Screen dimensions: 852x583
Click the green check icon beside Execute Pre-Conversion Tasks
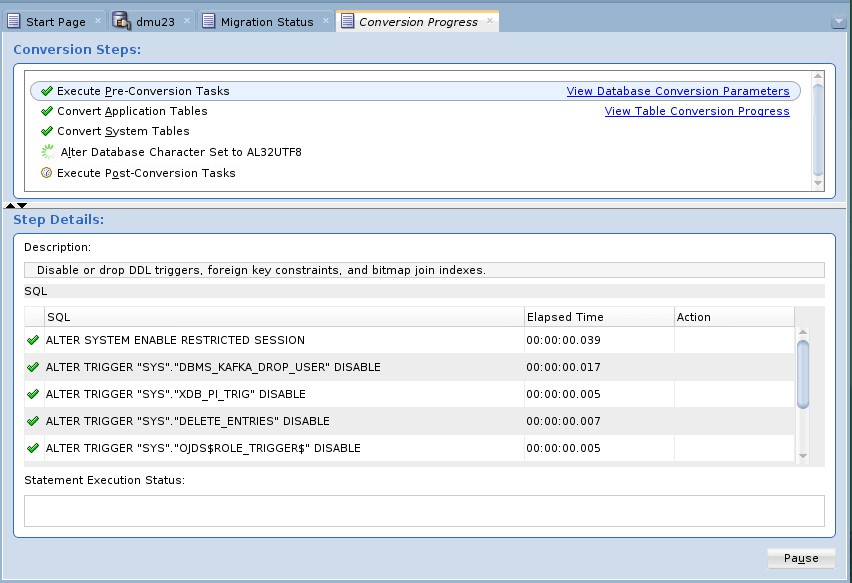(47, 91)
